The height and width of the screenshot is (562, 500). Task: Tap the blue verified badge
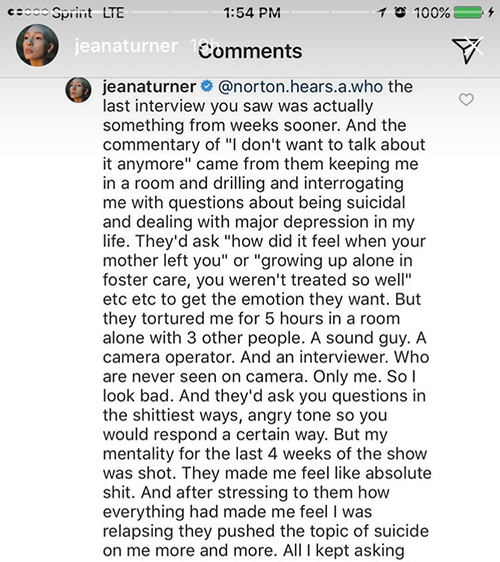[207, 86]
